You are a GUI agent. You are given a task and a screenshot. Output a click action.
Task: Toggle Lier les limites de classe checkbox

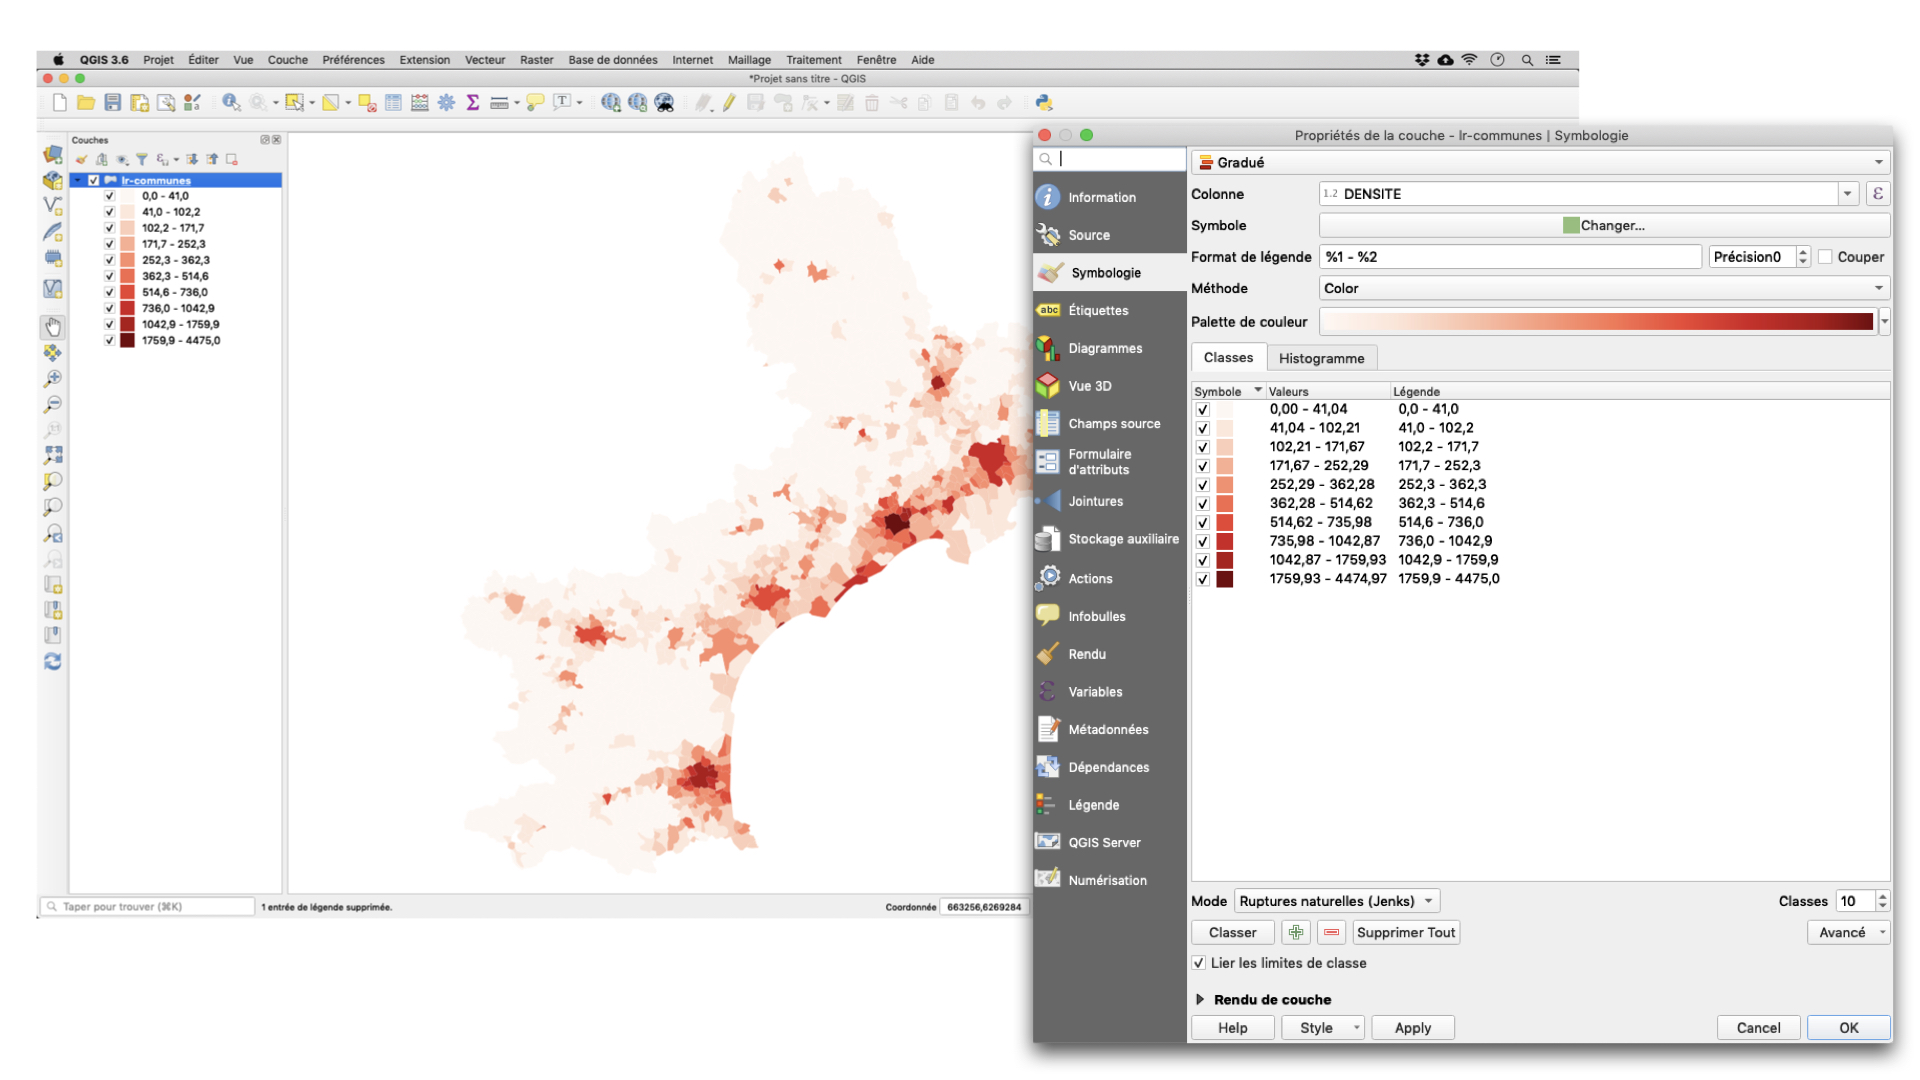coord(1199,963)
